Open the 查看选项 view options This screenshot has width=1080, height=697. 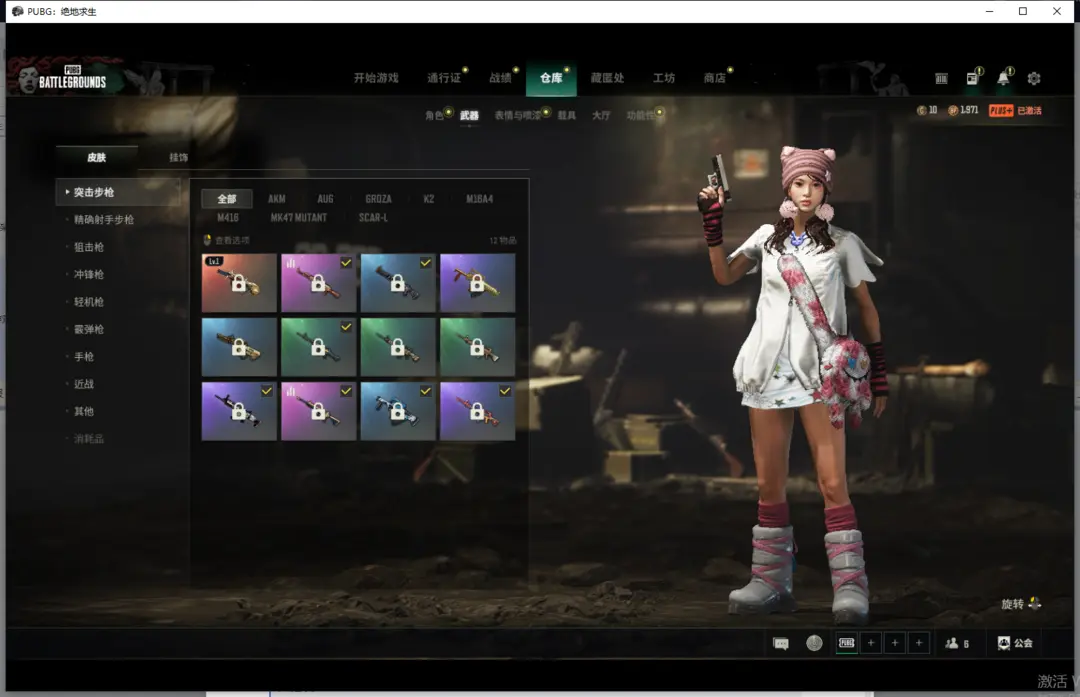pos(226,240)
